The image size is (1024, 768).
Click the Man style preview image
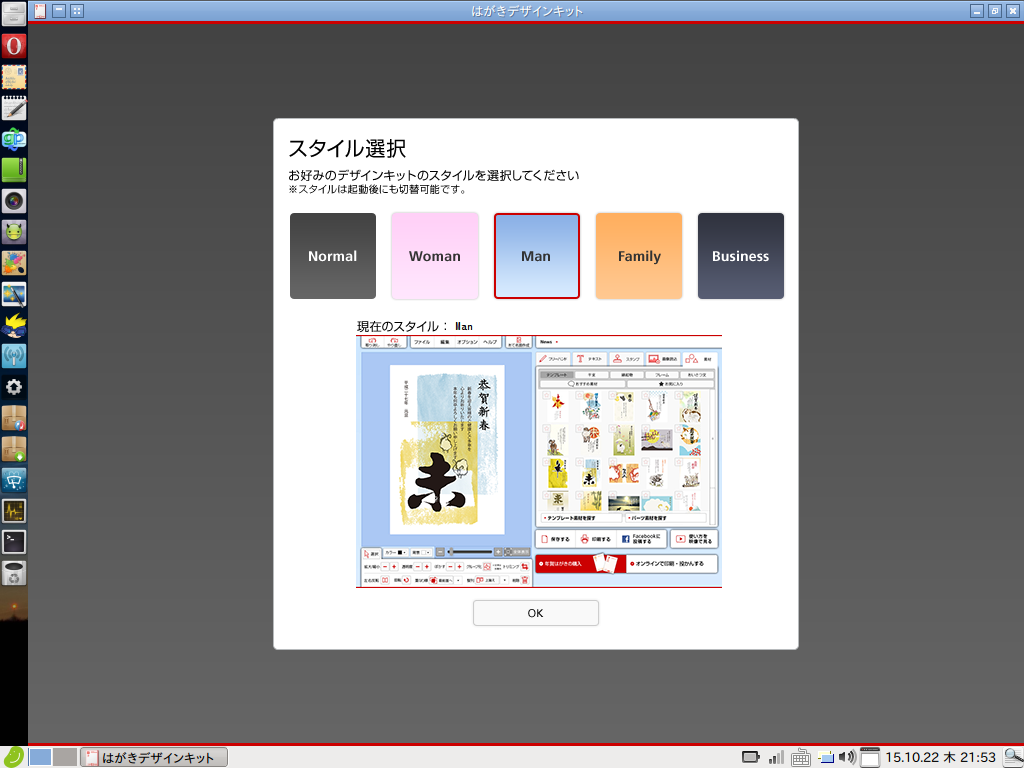[539, 461]
